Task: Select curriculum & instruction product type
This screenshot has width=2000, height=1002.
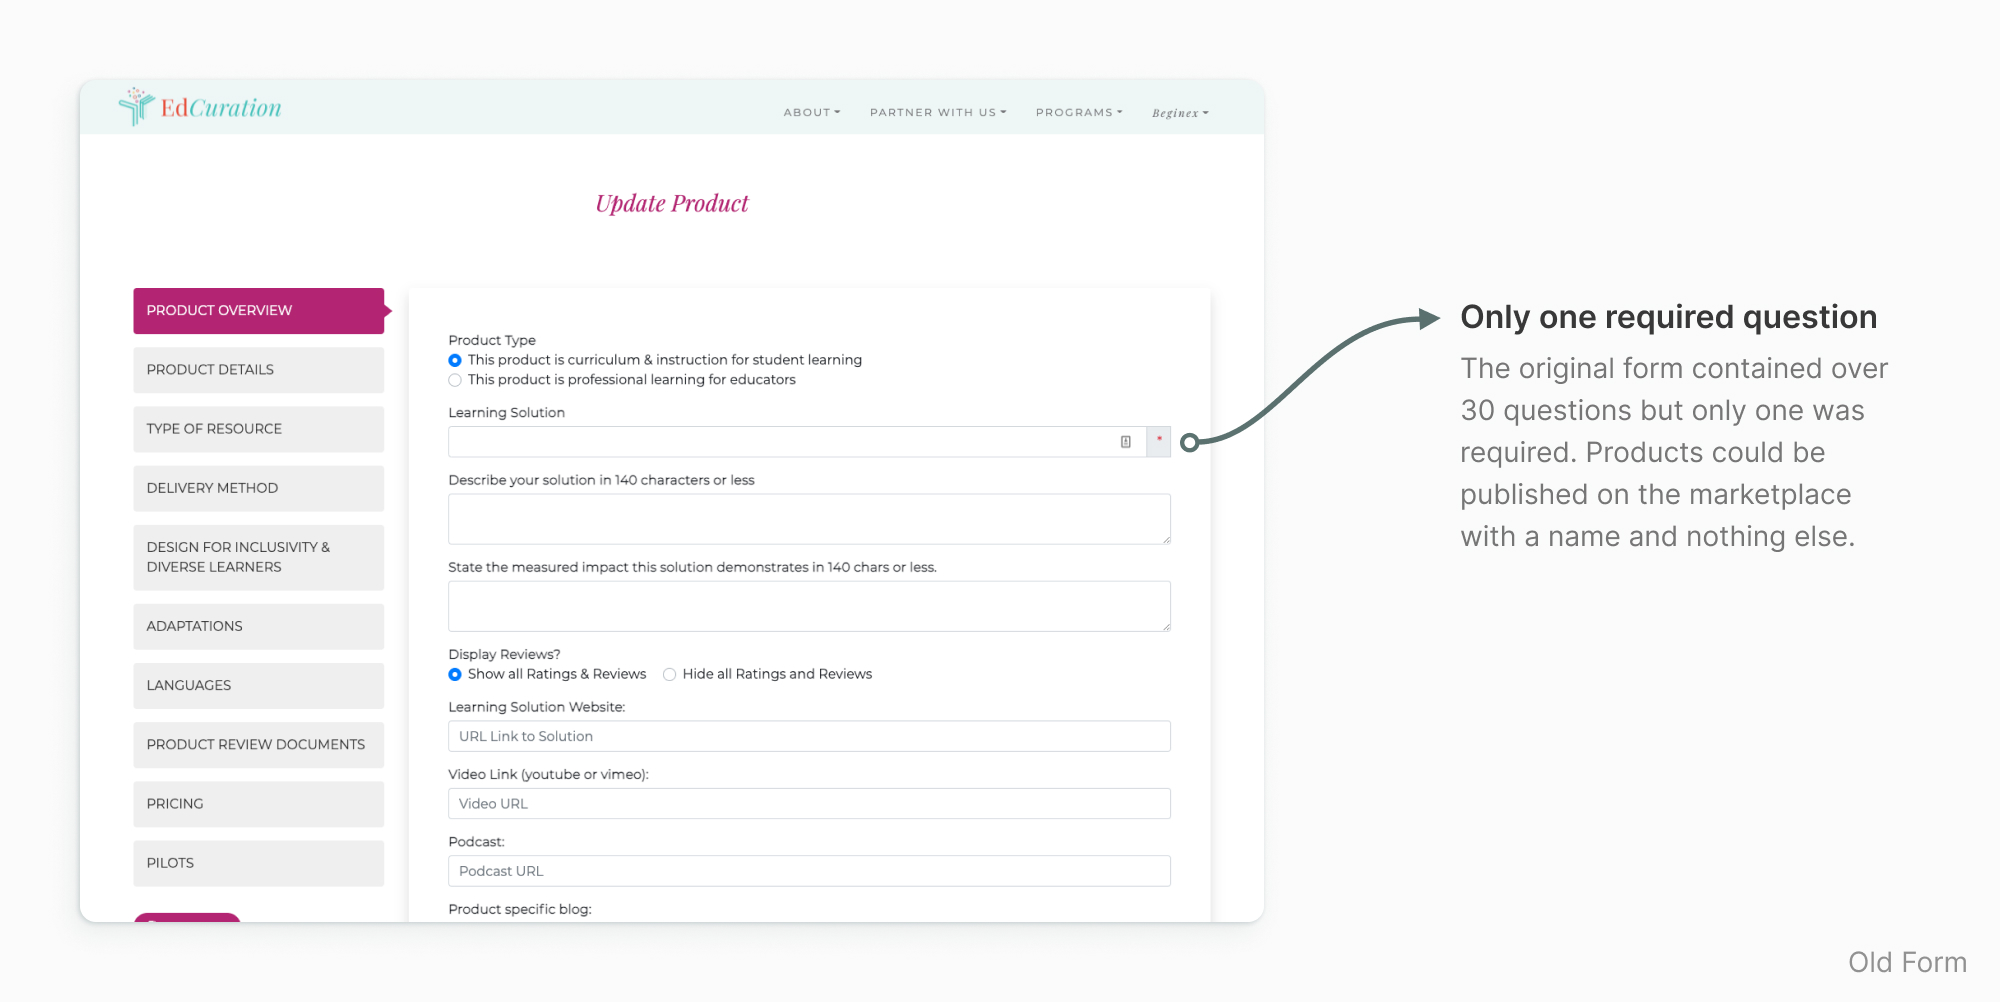Action: point(455,360)
